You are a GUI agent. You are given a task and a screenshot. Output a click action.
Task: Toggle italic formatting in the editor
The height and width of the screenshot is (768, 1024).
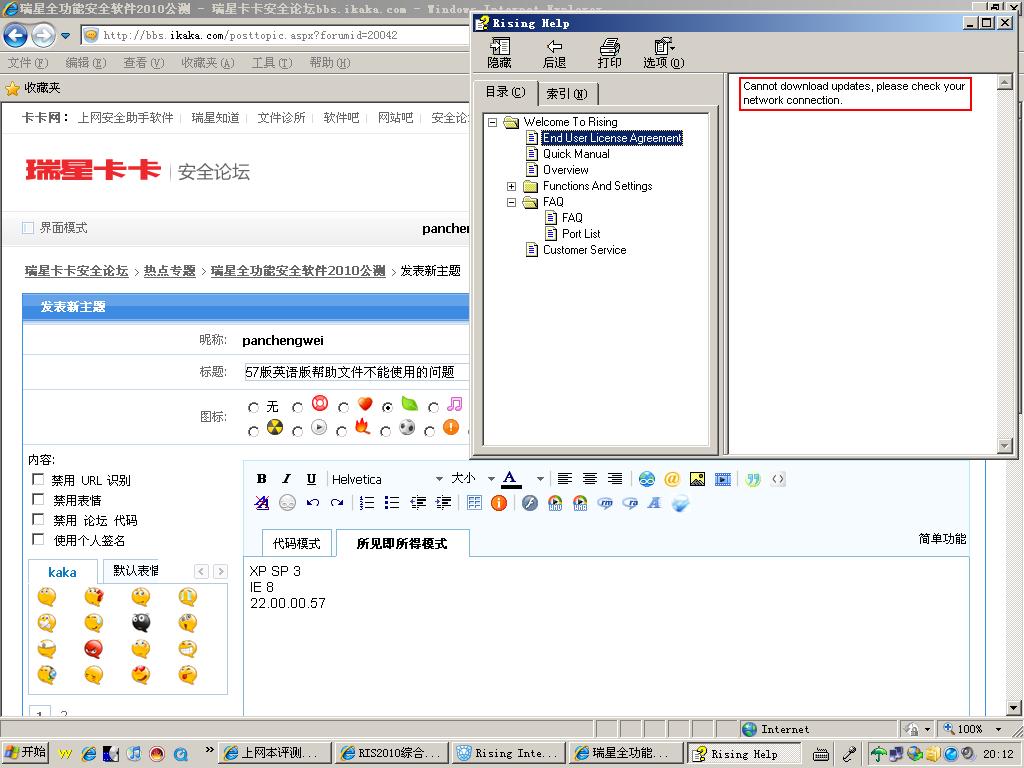(286, 479)
